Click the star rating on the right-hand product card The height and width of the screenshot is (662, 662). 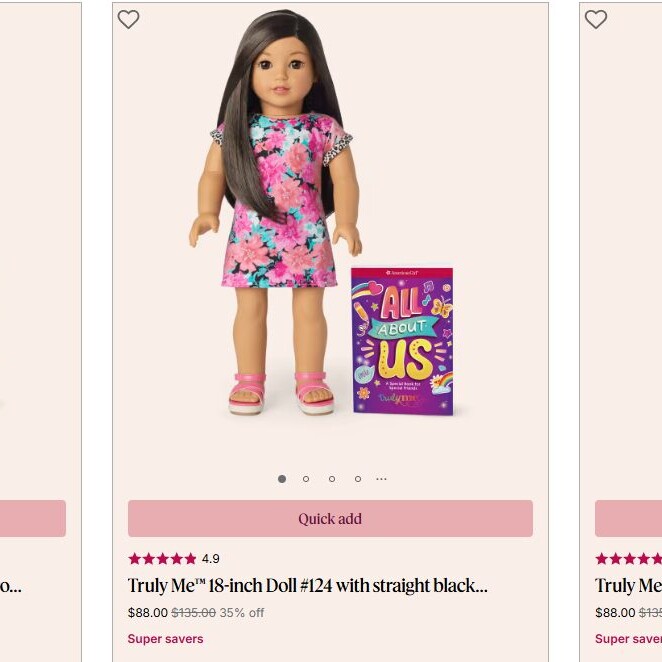pyautogui.click(x=628, y=559)
